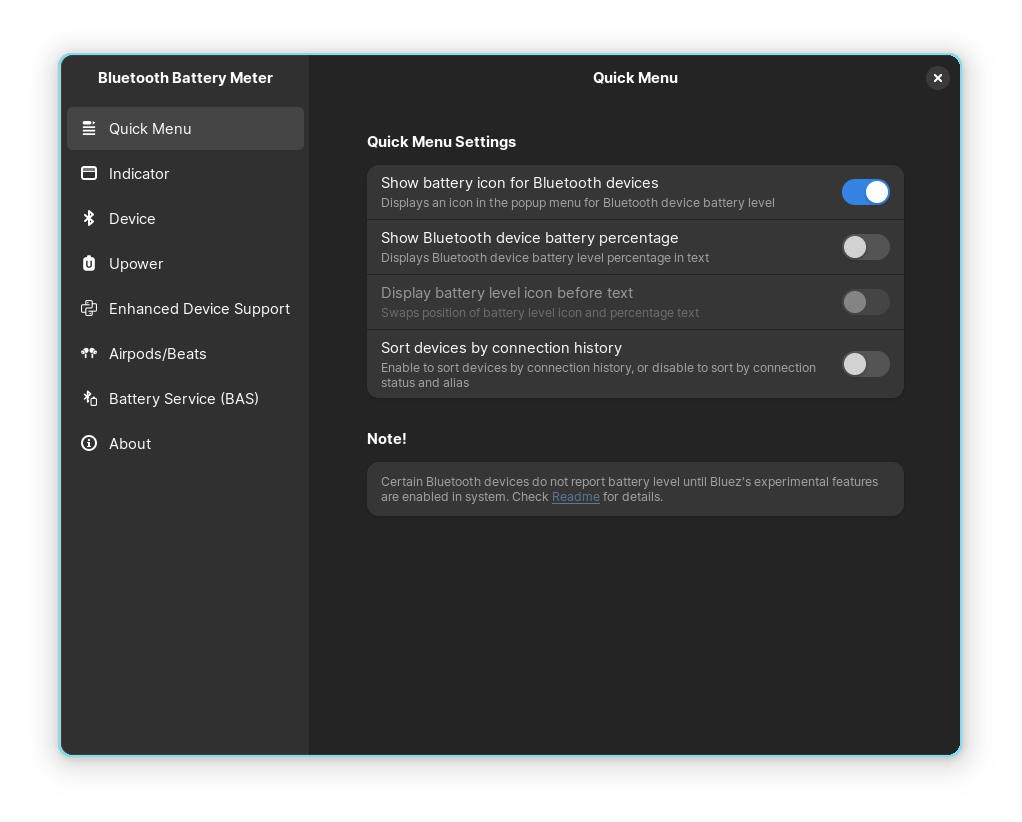Viewport: 1022px width, 822px height.
Task: Click the Indicator panel icon in sidebar
Action: point(89,173)
